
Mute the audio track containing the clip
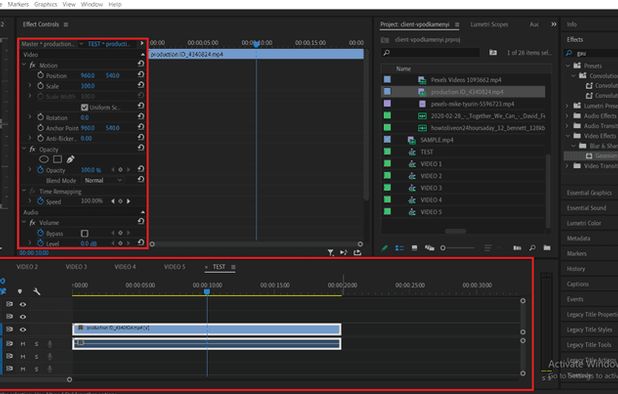tap(23, 344)
